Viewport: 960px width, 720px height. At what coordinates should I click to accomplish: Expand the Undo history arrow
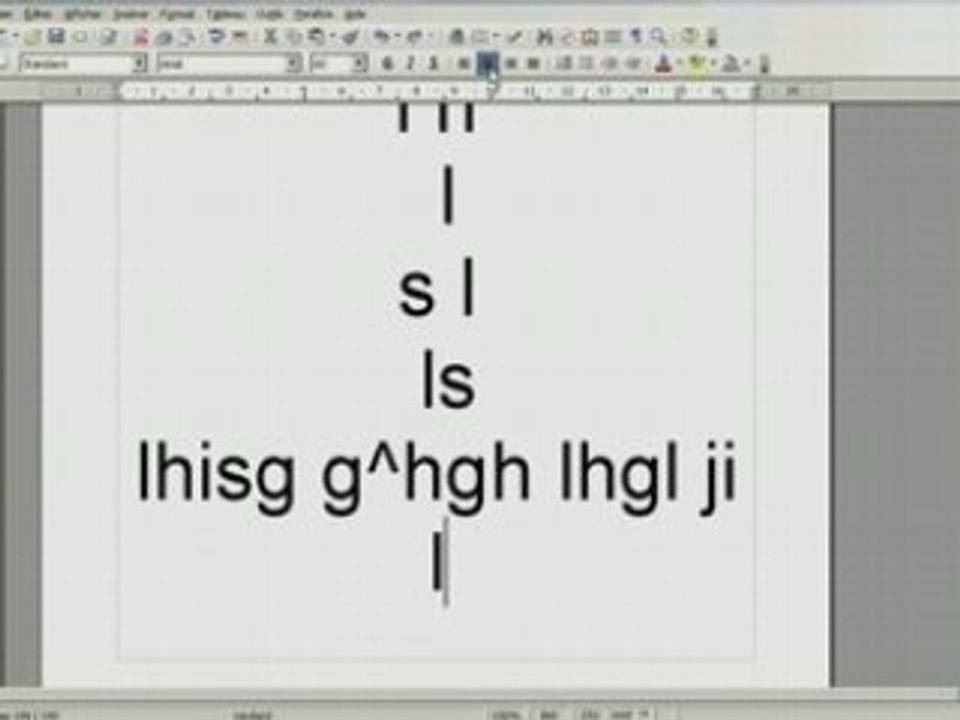click(x=396, y=37)
